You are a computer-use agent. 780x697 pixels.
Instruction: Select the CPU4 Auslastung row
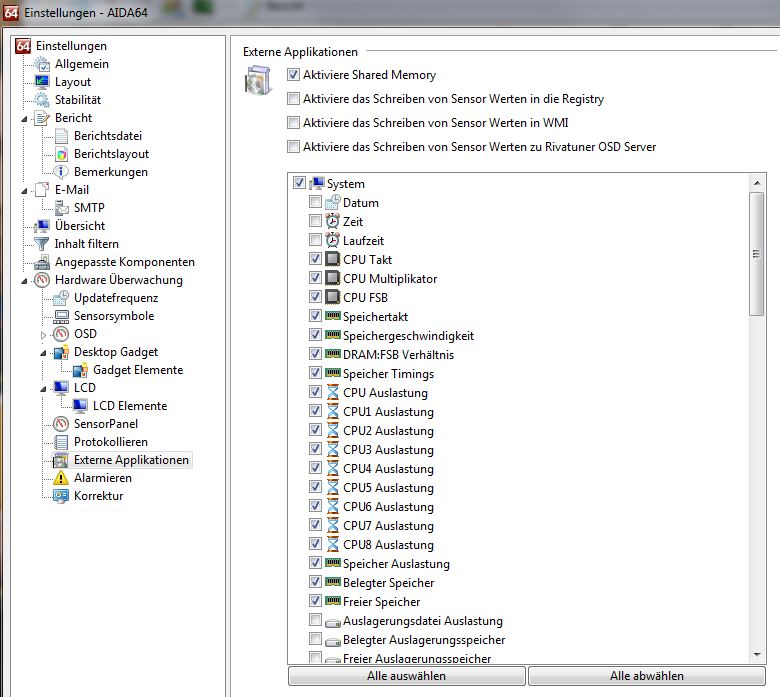pos(388,469)
